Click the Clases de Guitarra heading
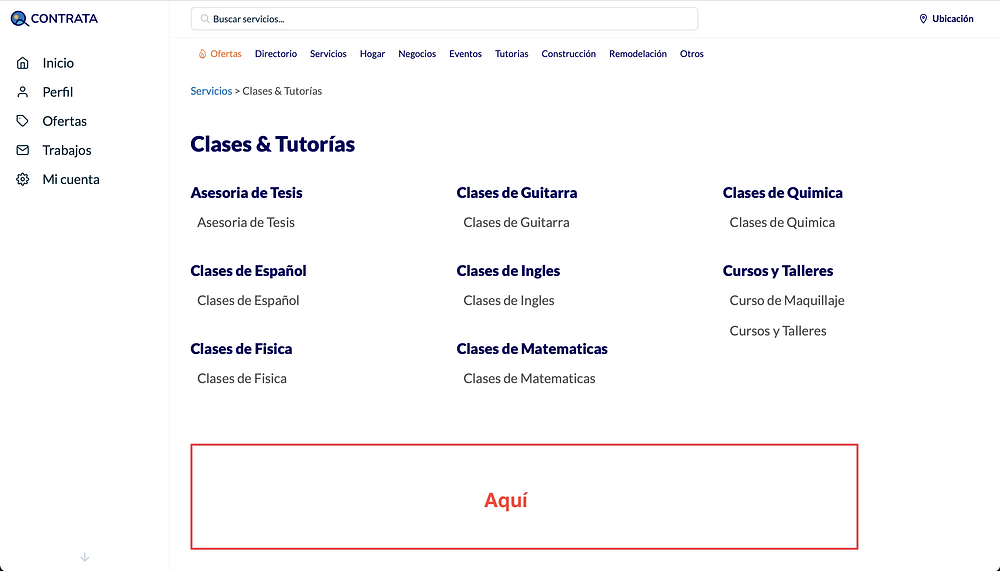The height and width of the screenshot is (571, 1000). click(x=516, y=193)
